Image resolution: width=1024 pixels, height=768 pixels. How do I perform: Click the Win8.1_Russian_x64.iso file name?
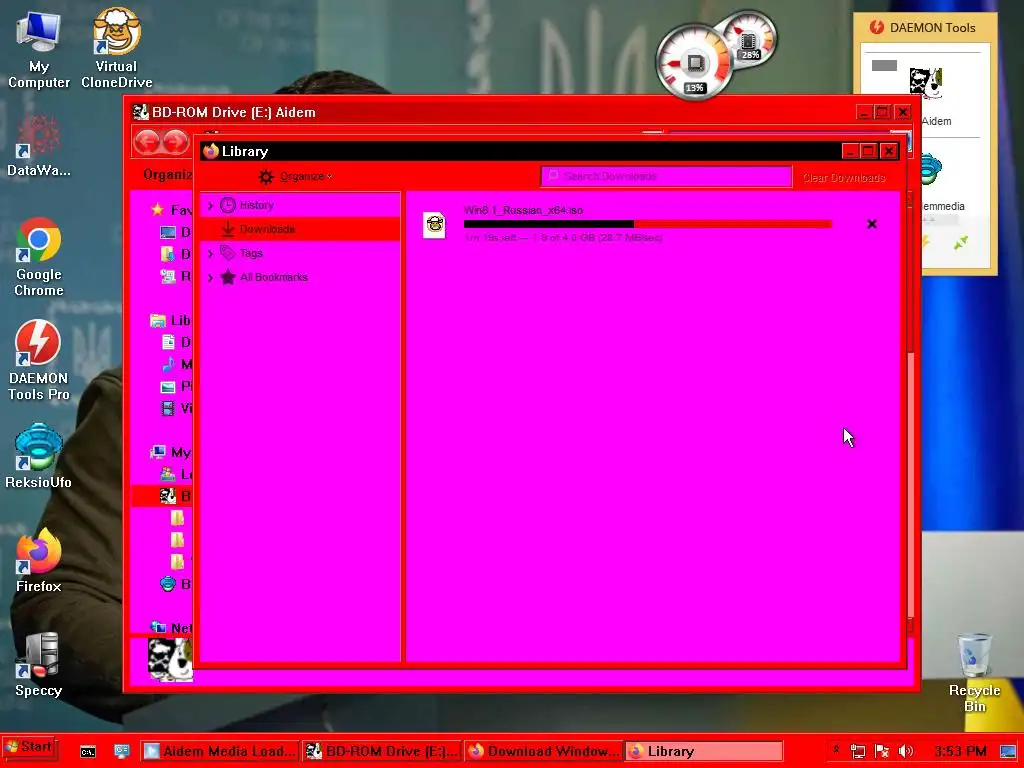click(x=523, y=210)
